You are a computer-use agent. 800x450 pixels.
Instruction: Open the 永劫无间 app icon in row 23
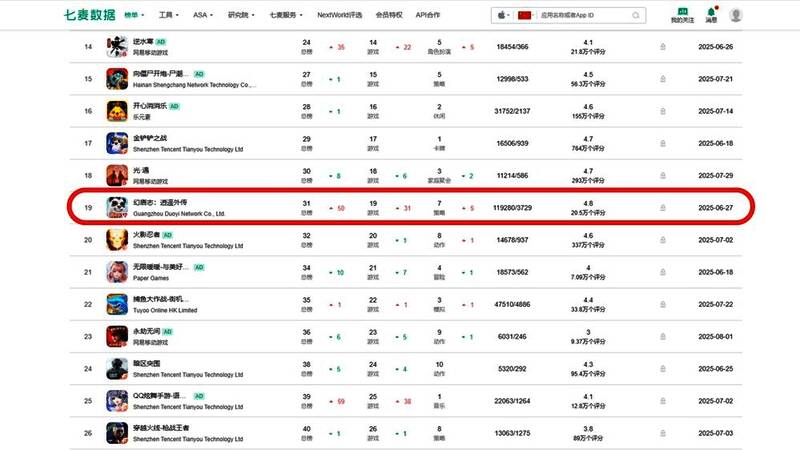coord(117,337)
